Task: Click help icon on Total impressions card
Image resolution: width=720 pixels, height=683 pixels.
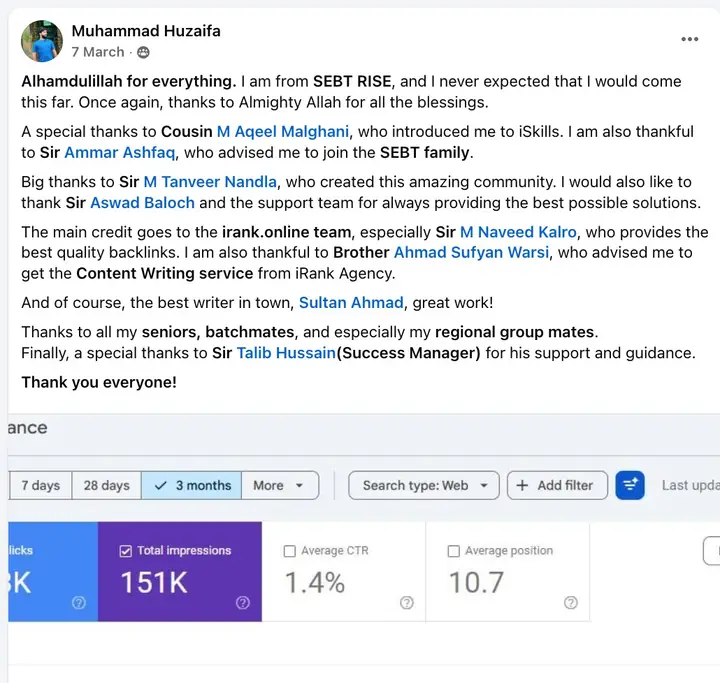Action: (243, 603)
